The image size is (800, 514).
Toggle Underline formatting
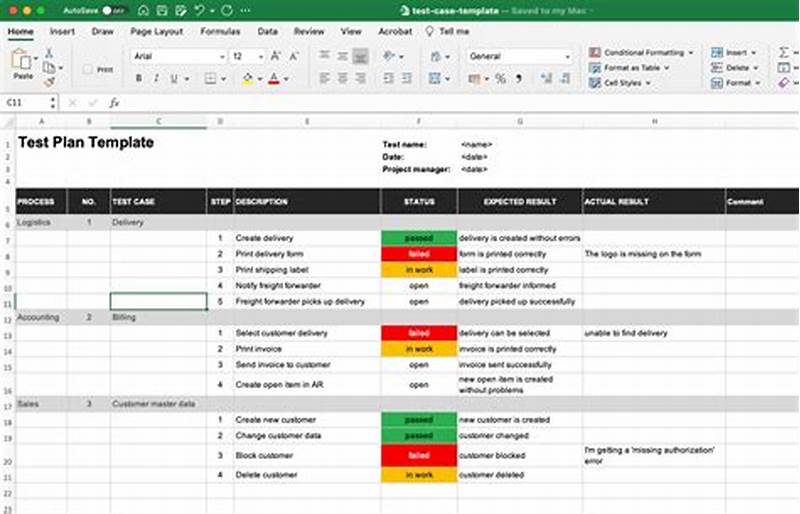click(x=174, y=78)
